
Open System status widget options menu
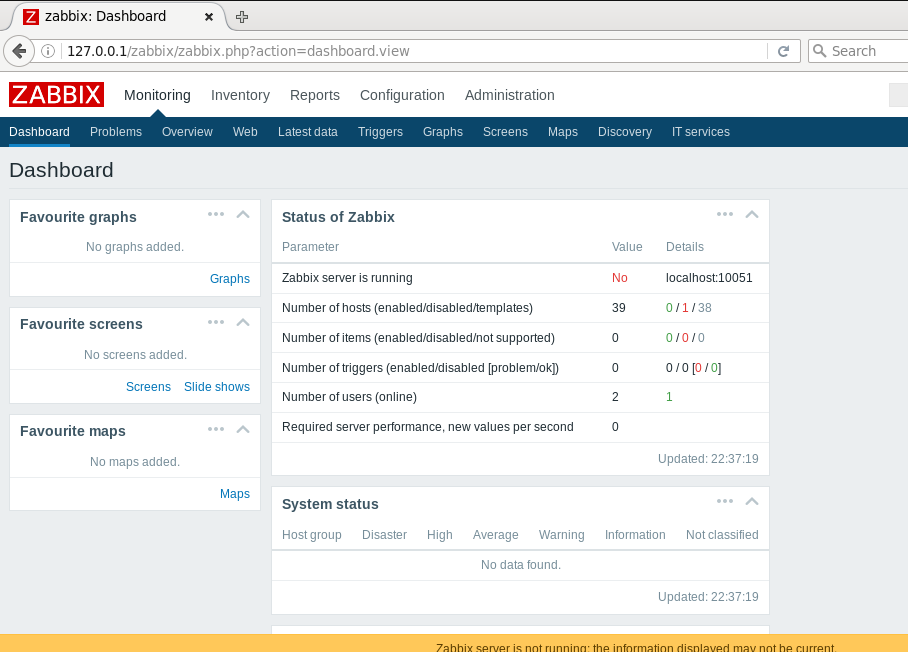pyautogui.click(x=725, y=501)
